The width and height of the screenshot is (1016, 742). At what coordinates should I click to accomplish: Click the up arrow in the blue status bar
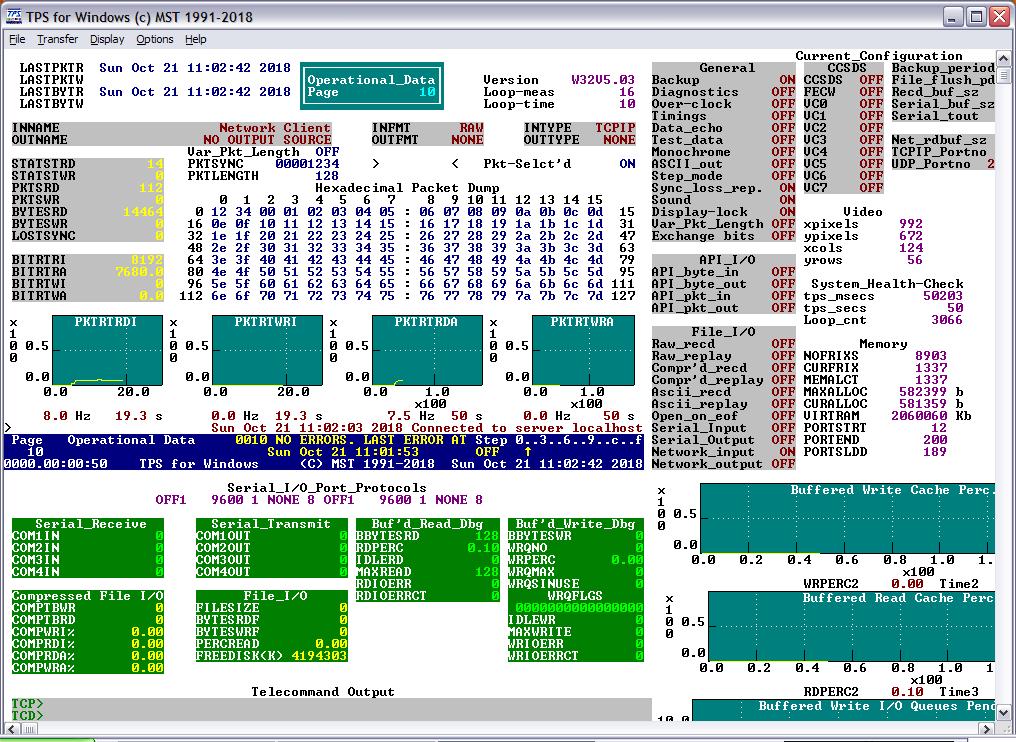(x=528, y=452)
